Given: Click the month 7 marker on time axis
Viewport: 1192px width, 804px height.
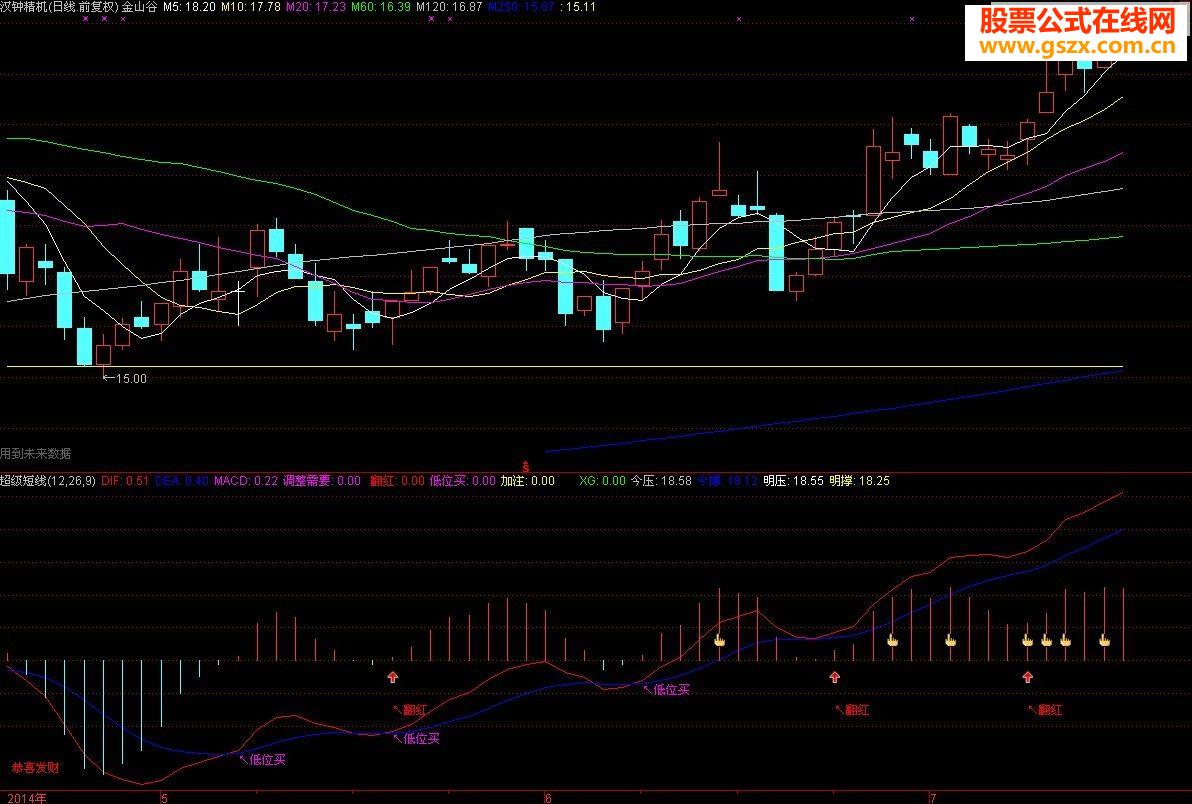Looking at the screenshot, I should [933, 798].
